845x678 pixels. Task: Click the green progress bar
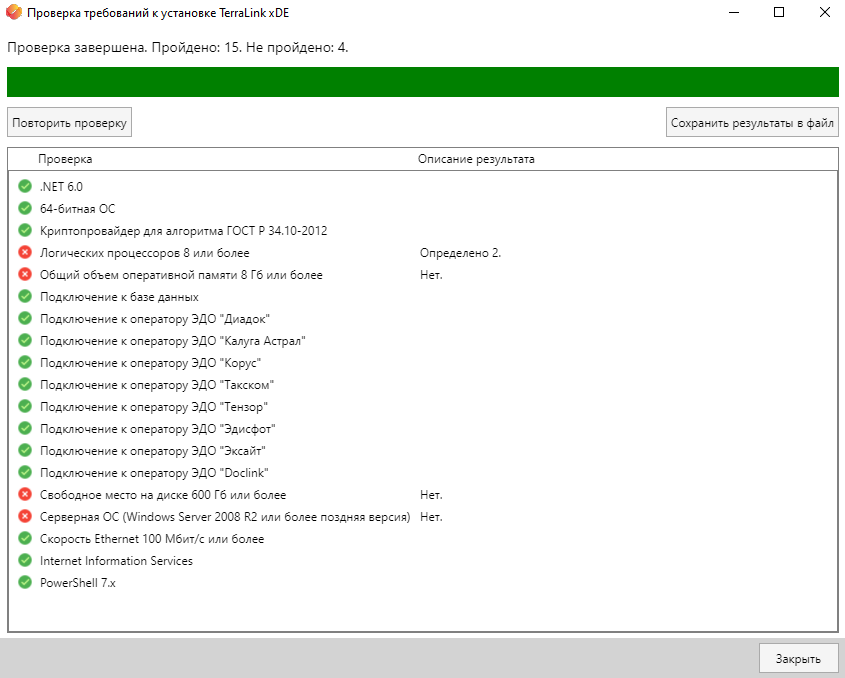[x=422, y=82]
